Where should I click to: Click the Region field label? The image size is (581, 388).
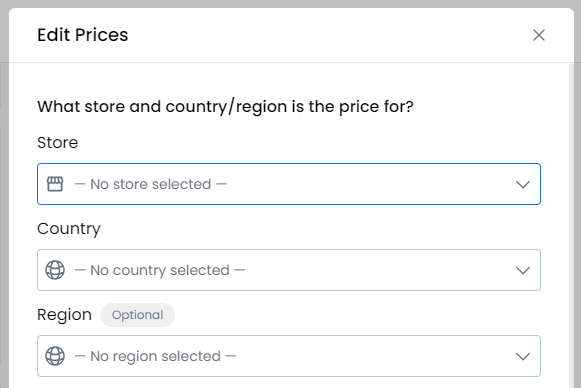tap(64, 315)
